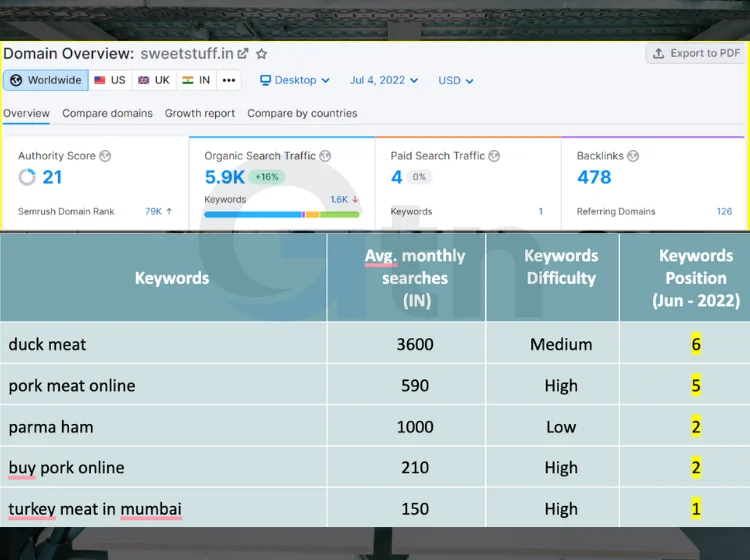Click the Authority Score donut chart icon
Image resolution: width=750 pixels, height=560 pixels.
(27, 178)
